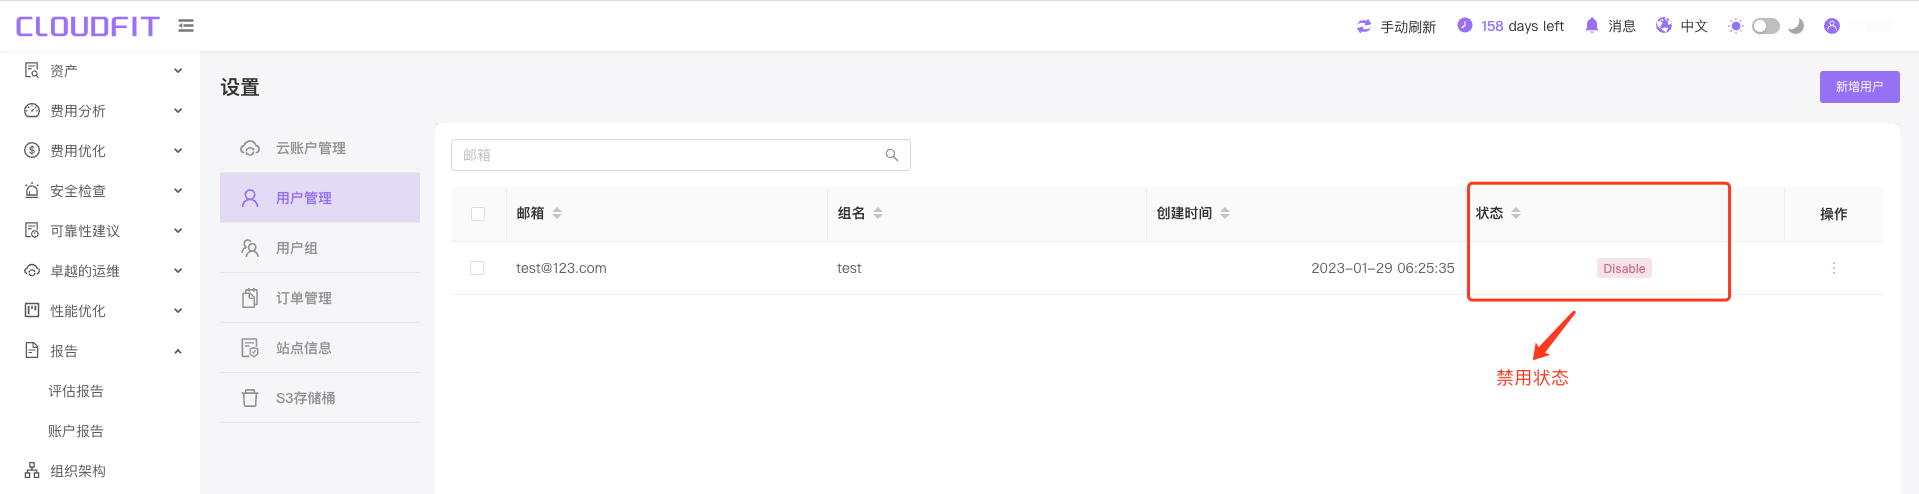
Task: Open notifications bell icon
Action: click(x=1592, y=26)
